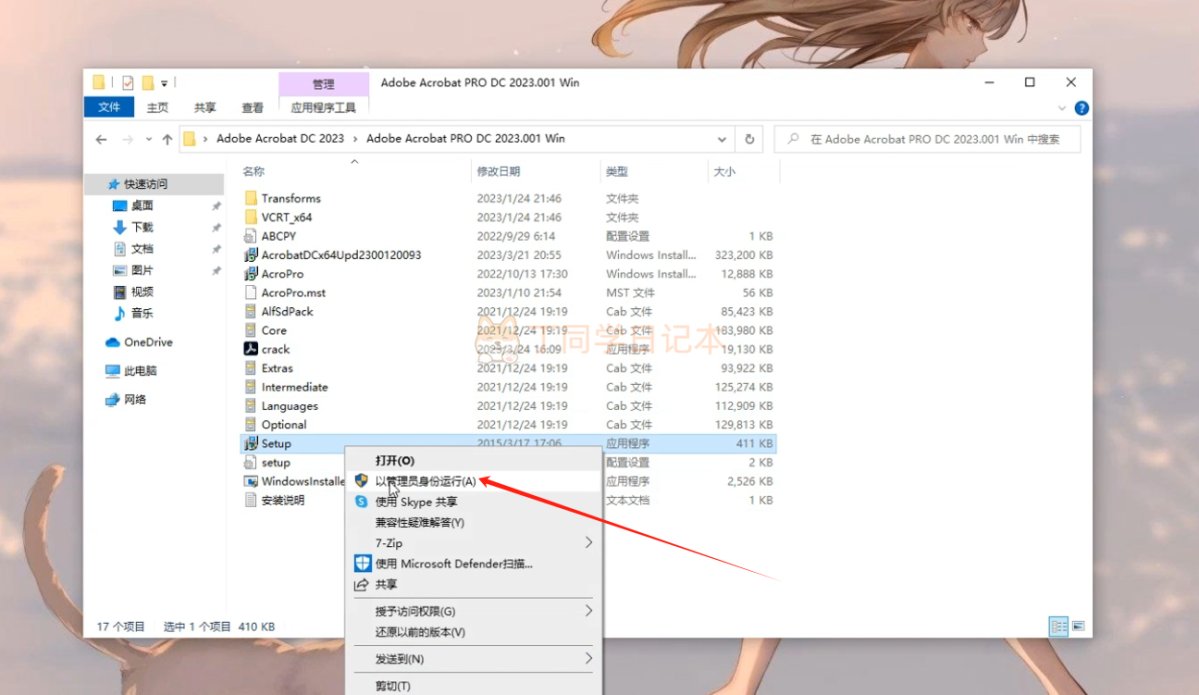Viewport: 1199px width, 695px height.
Task: Select the WindowsInstaller application icon
Action: pyautogui.click(x=251, y=481)
